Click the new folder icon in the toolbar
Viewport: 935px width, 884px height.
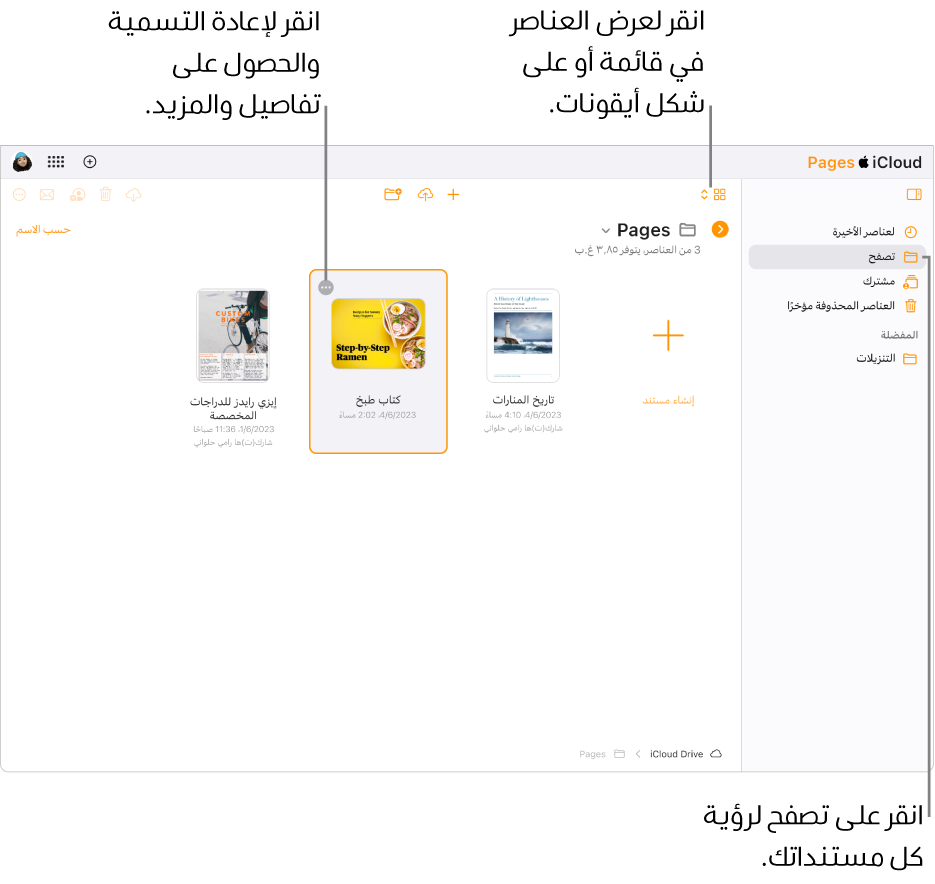[392, 195]
